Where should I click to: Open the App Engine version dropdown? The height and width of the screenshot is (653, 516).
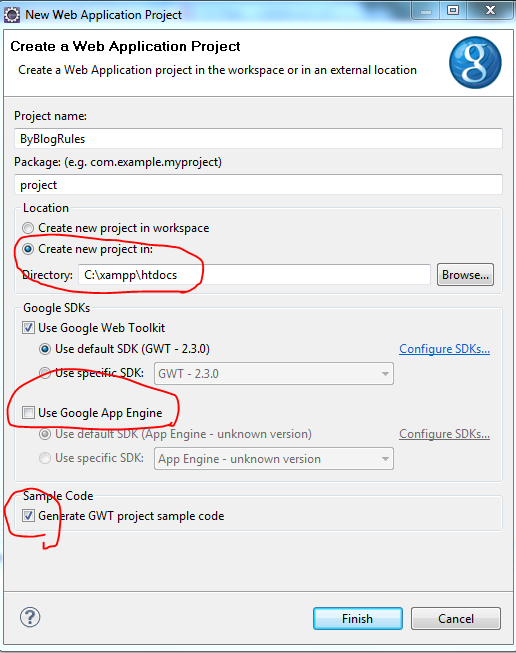coord(274,459)
